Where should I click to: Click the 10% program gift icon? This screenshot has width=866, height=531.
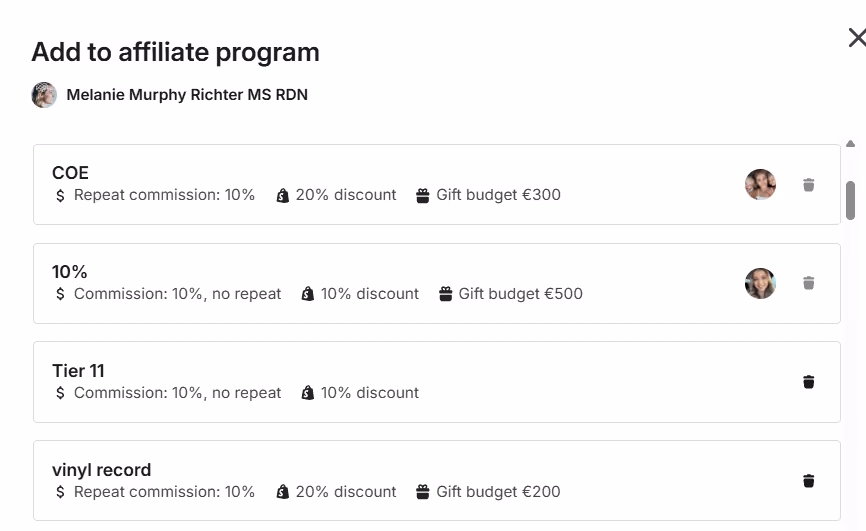point(445,294)
